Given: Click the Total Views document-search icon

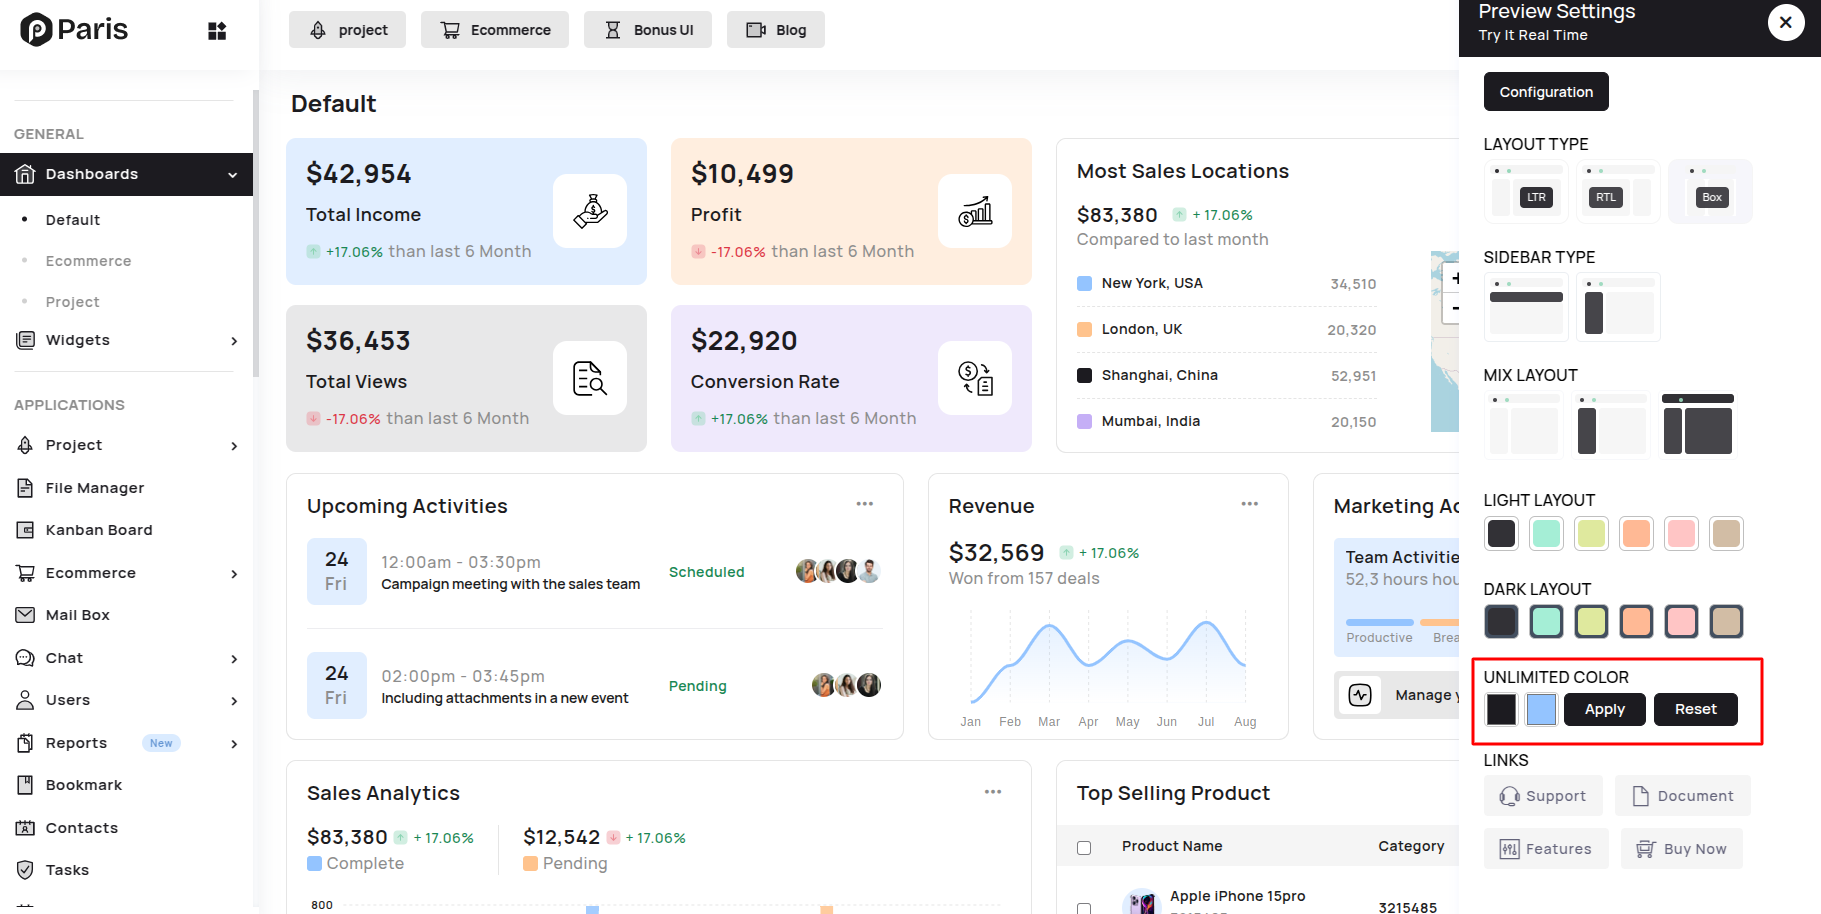Looking at the screenshot, I should pos(590,378).
